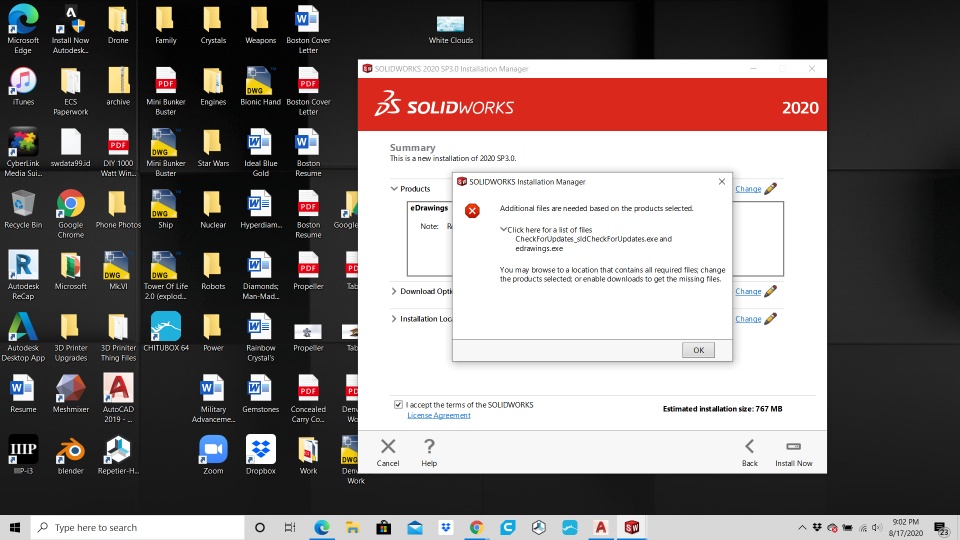Select the Dropbox desktop icon

pyautogui.click(x=260, y=455)
